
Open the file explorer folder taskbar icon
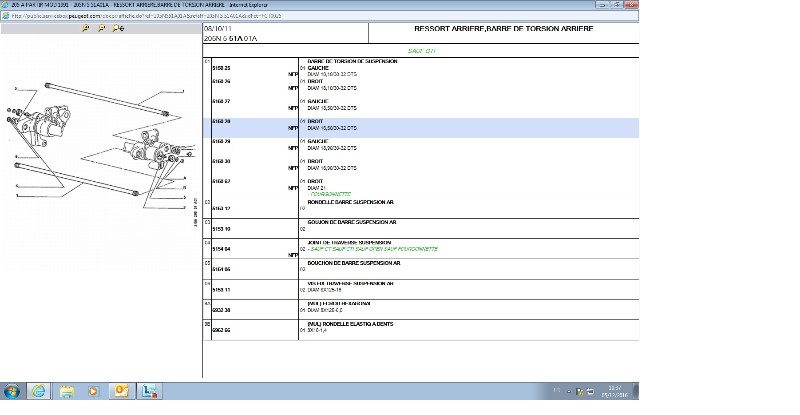coord(66,392)
